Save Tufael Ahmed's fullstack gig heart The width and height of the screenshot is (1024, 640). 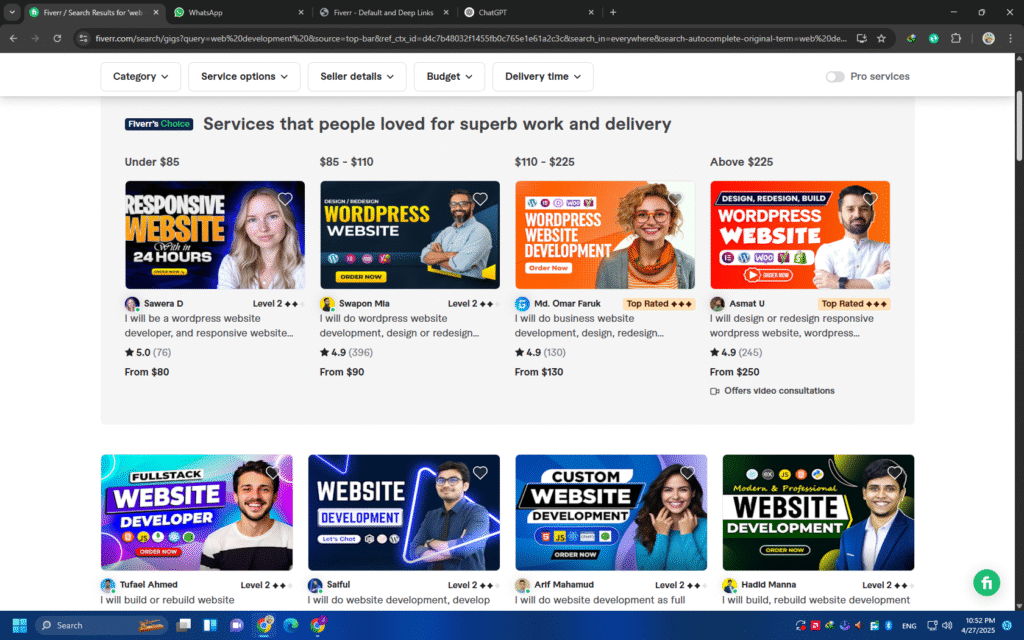(x=273, y=472)
